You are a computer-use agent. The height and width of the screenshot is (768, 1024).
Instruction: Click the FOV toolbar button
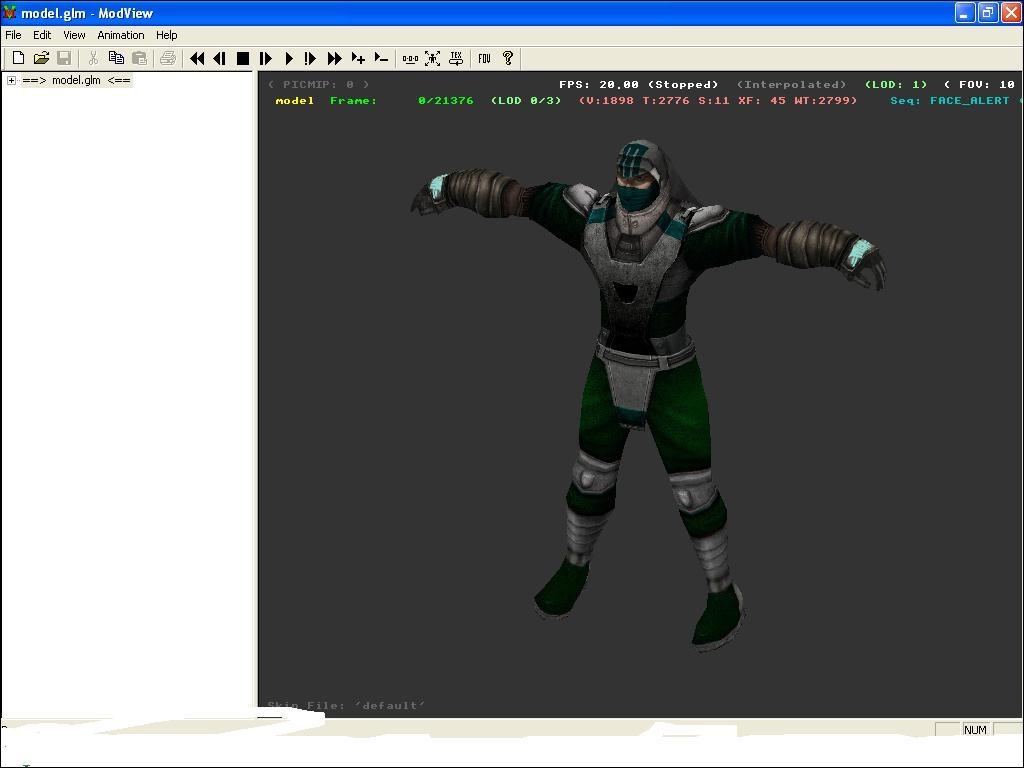[484, 59]
